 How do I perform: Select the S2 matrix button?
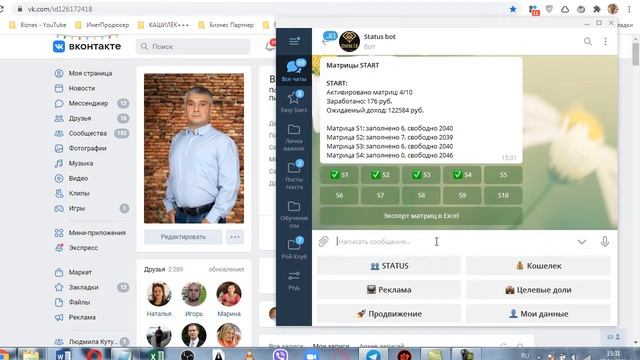coord(380,175)
